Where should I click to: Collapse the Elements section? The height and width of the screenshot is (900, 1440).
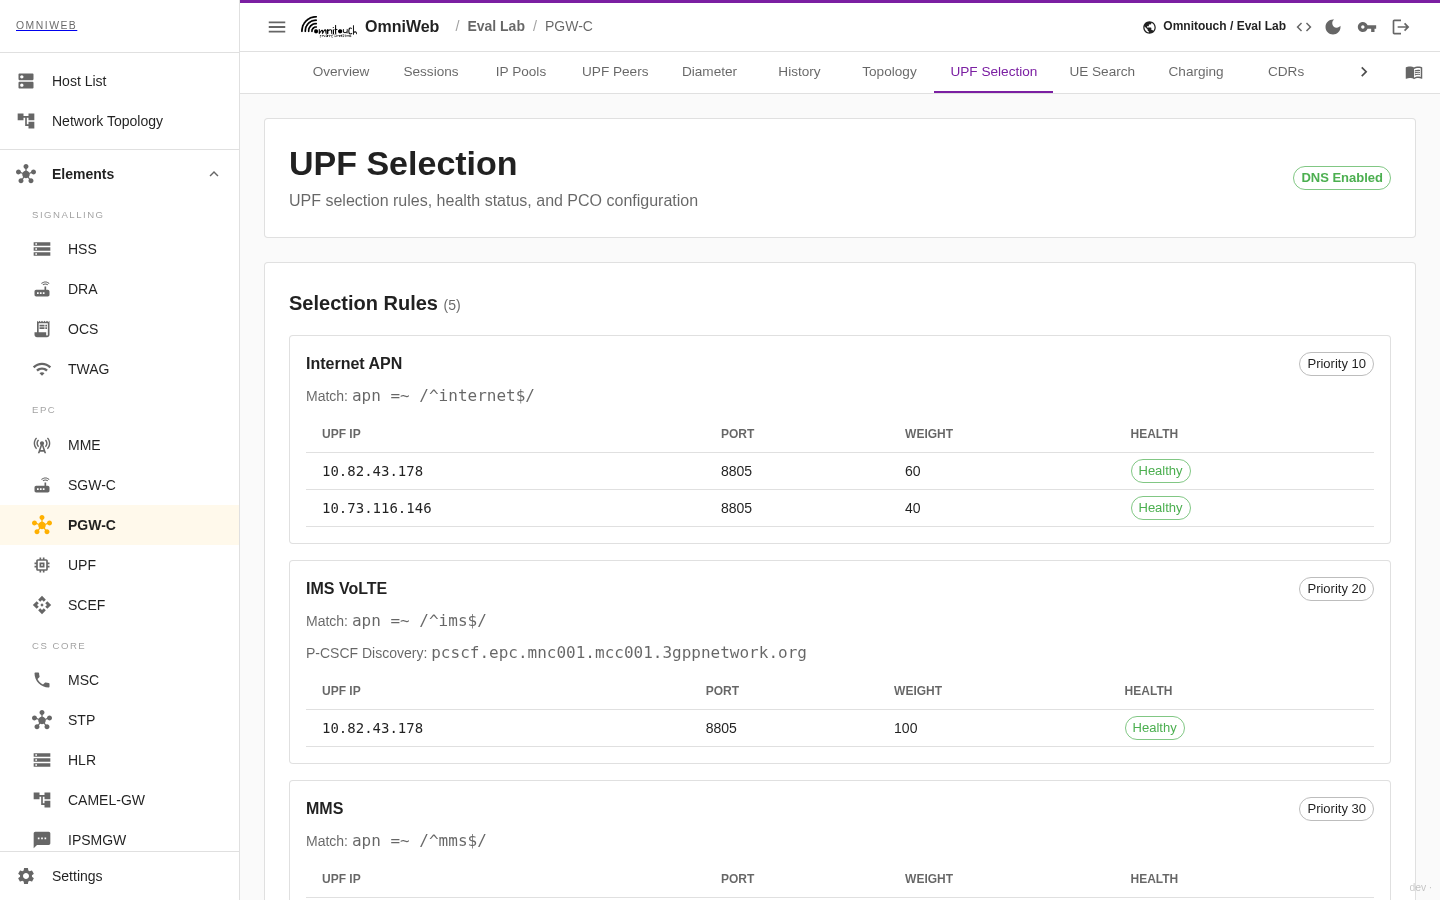click(x=214, y=174)
